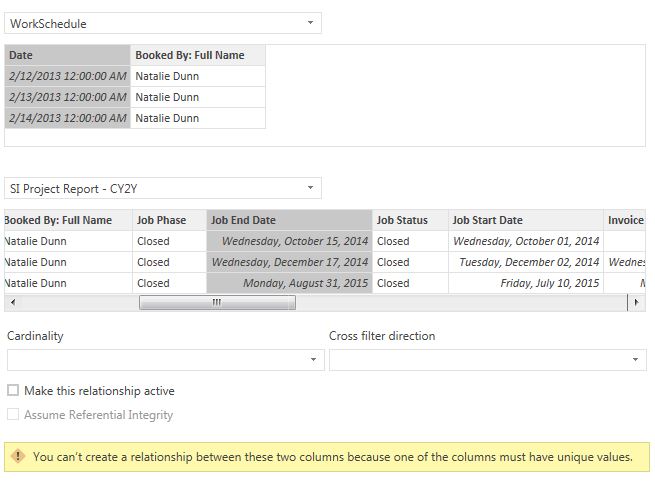Click the warning message about unique values
Image resolution: width=655 pixels, height=486 pixels.
pos(333,457)
